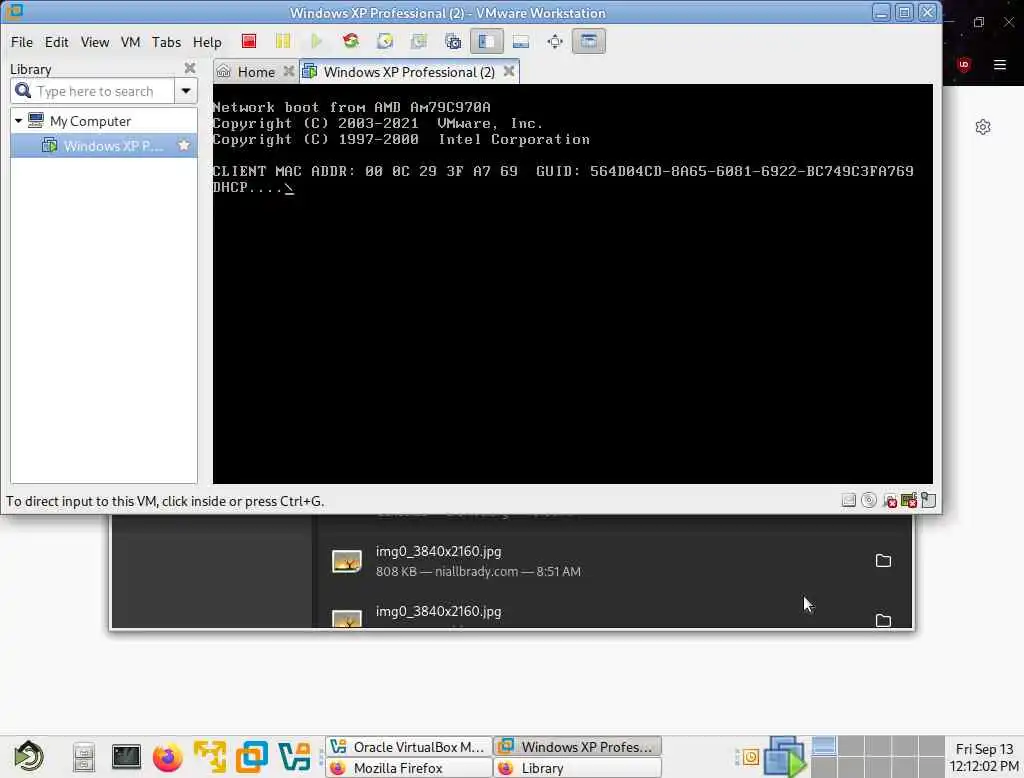Screen dimensions: 1024x778
Task: Click the Enter Full Screen icon
Action: pos(554,41)
